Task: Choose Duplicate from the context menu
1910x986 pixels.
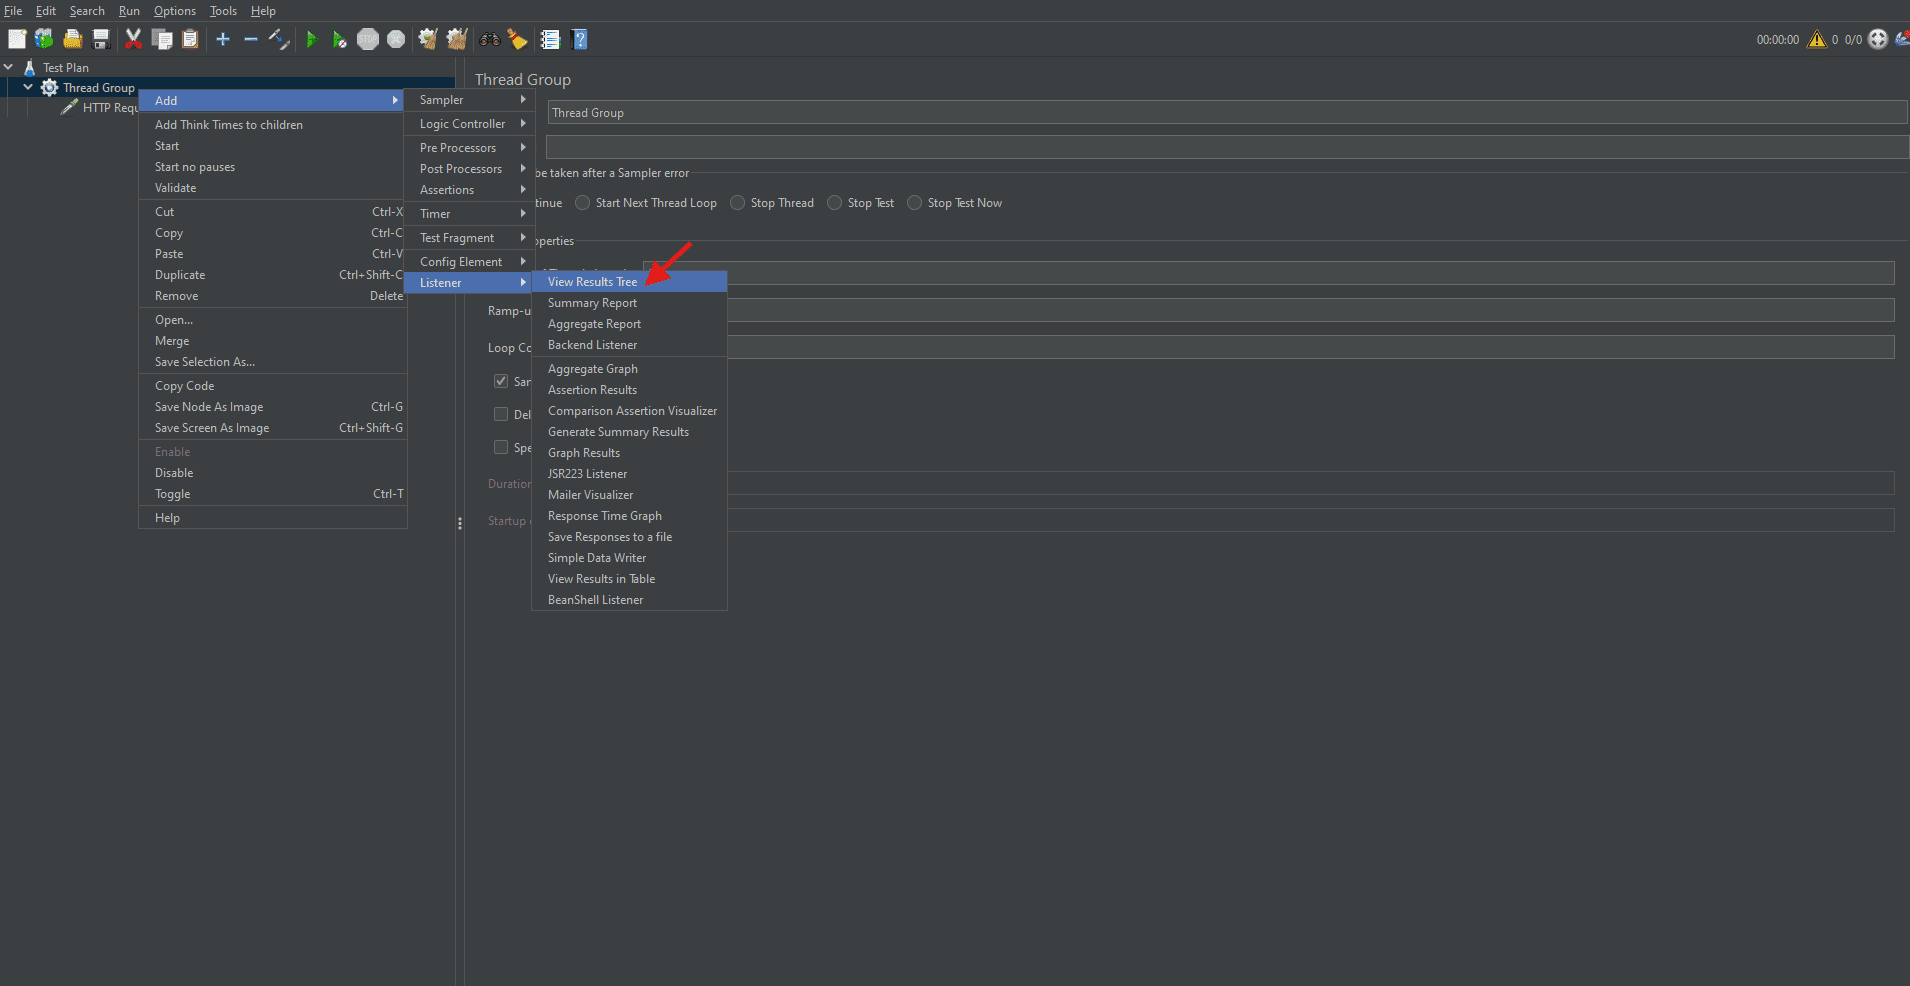Action: click(x=180, y=274)
